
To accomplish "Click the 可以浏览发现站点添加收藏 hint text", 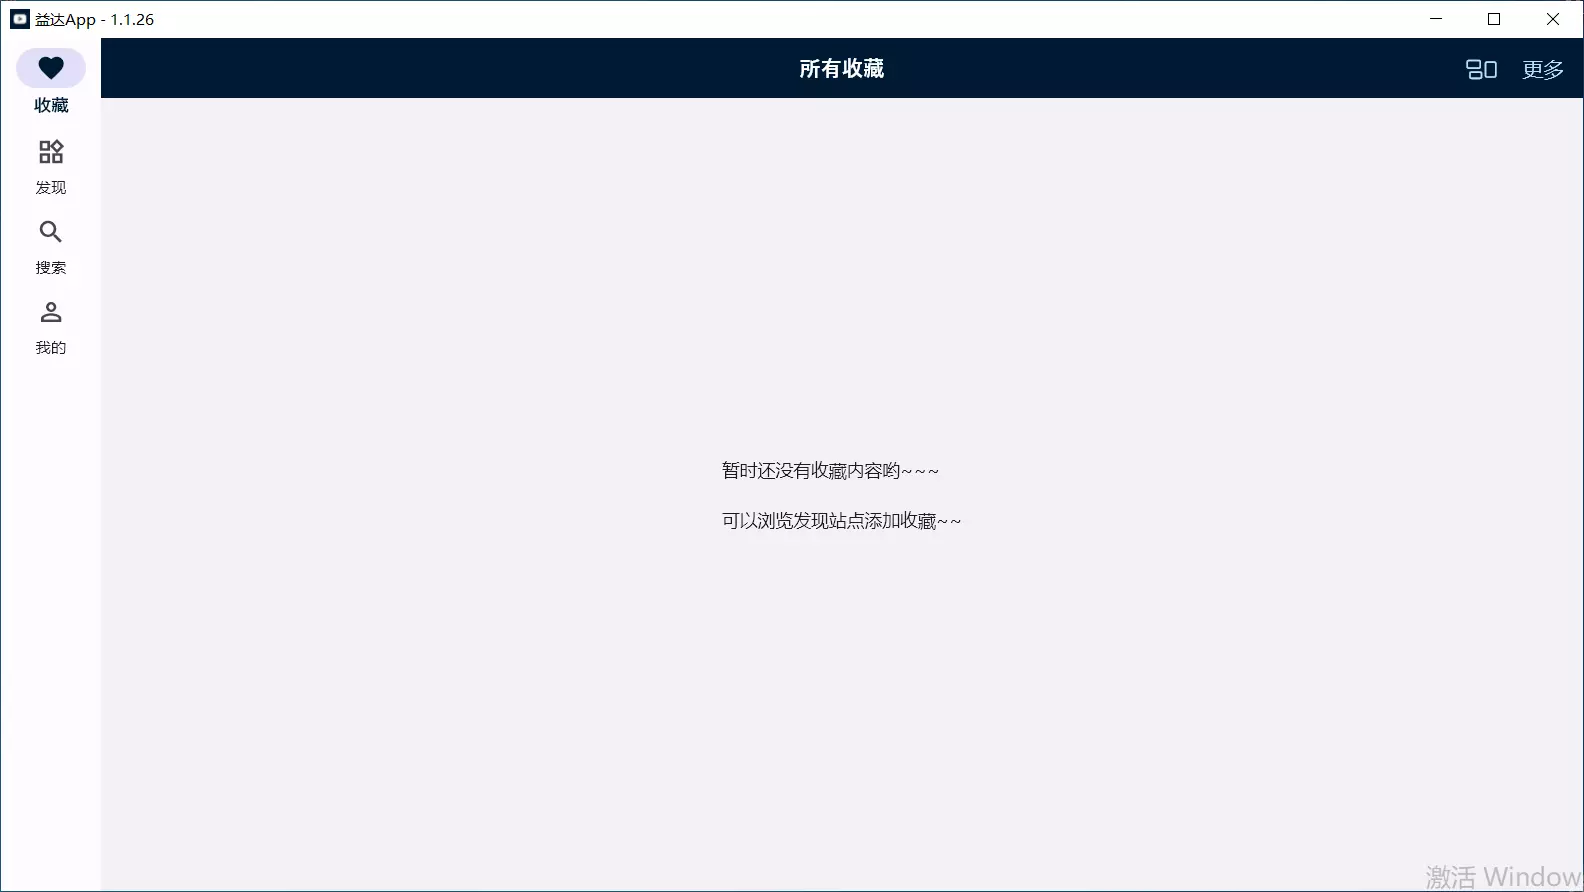I will click(841, 521).
